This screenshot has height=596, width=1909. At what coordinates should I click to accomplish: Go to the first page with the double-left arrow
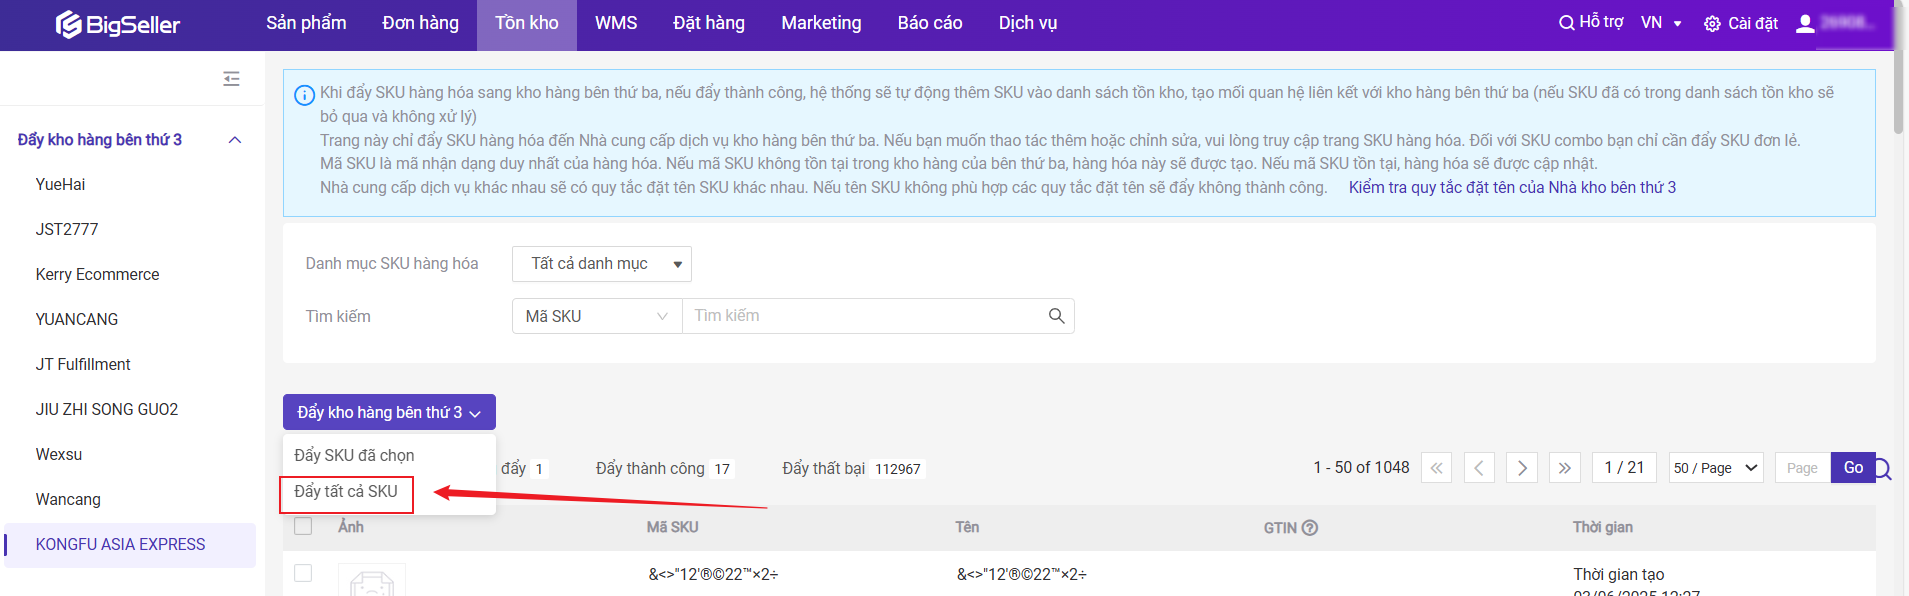tap(1436, 468)
